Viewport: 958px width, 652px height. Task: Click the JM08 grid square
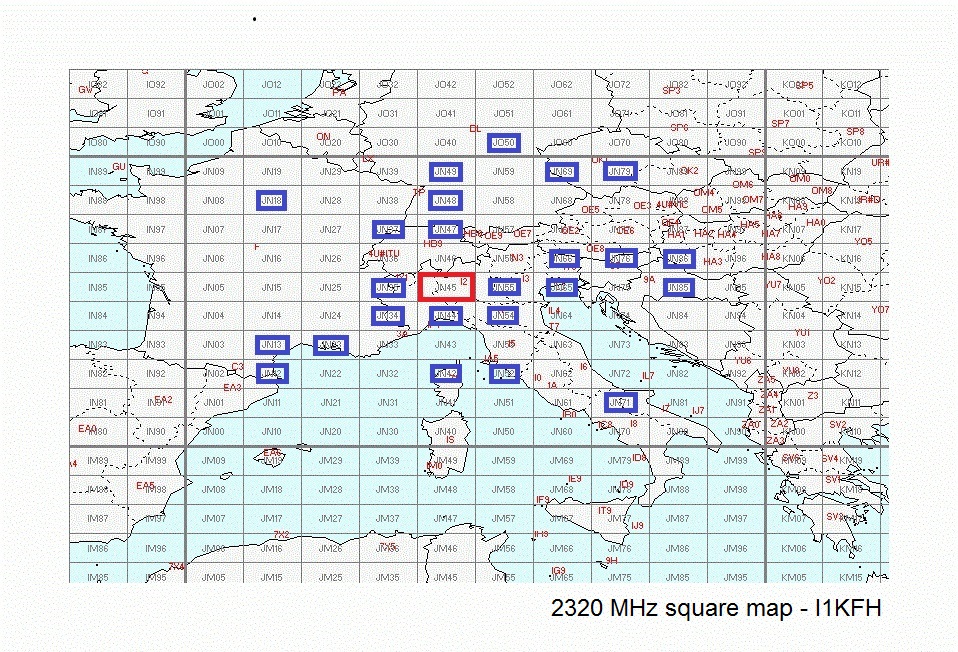tap(213, 489)
